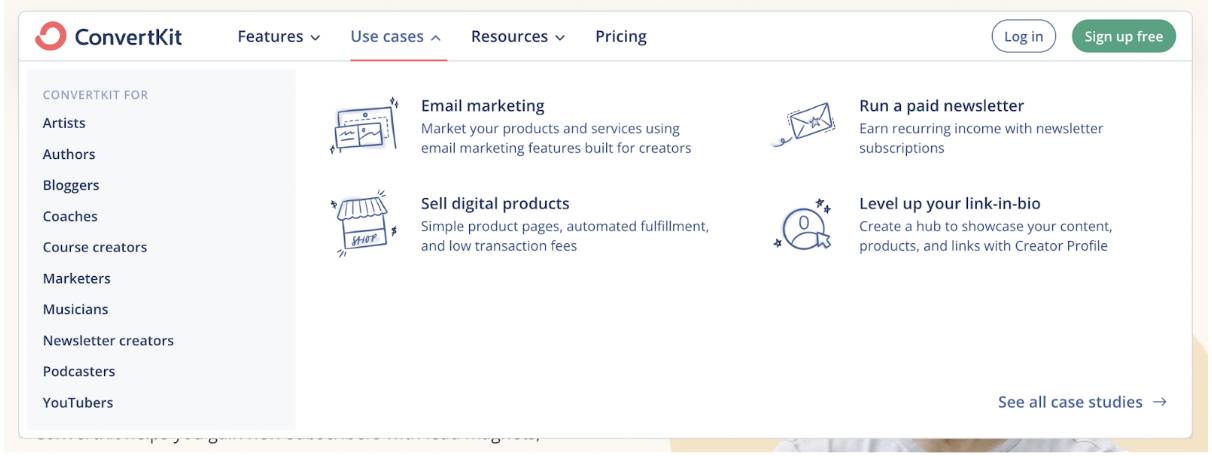Click the Email marketing description text
This screenshot has height=456, width=1212.
tap(556, 138)
